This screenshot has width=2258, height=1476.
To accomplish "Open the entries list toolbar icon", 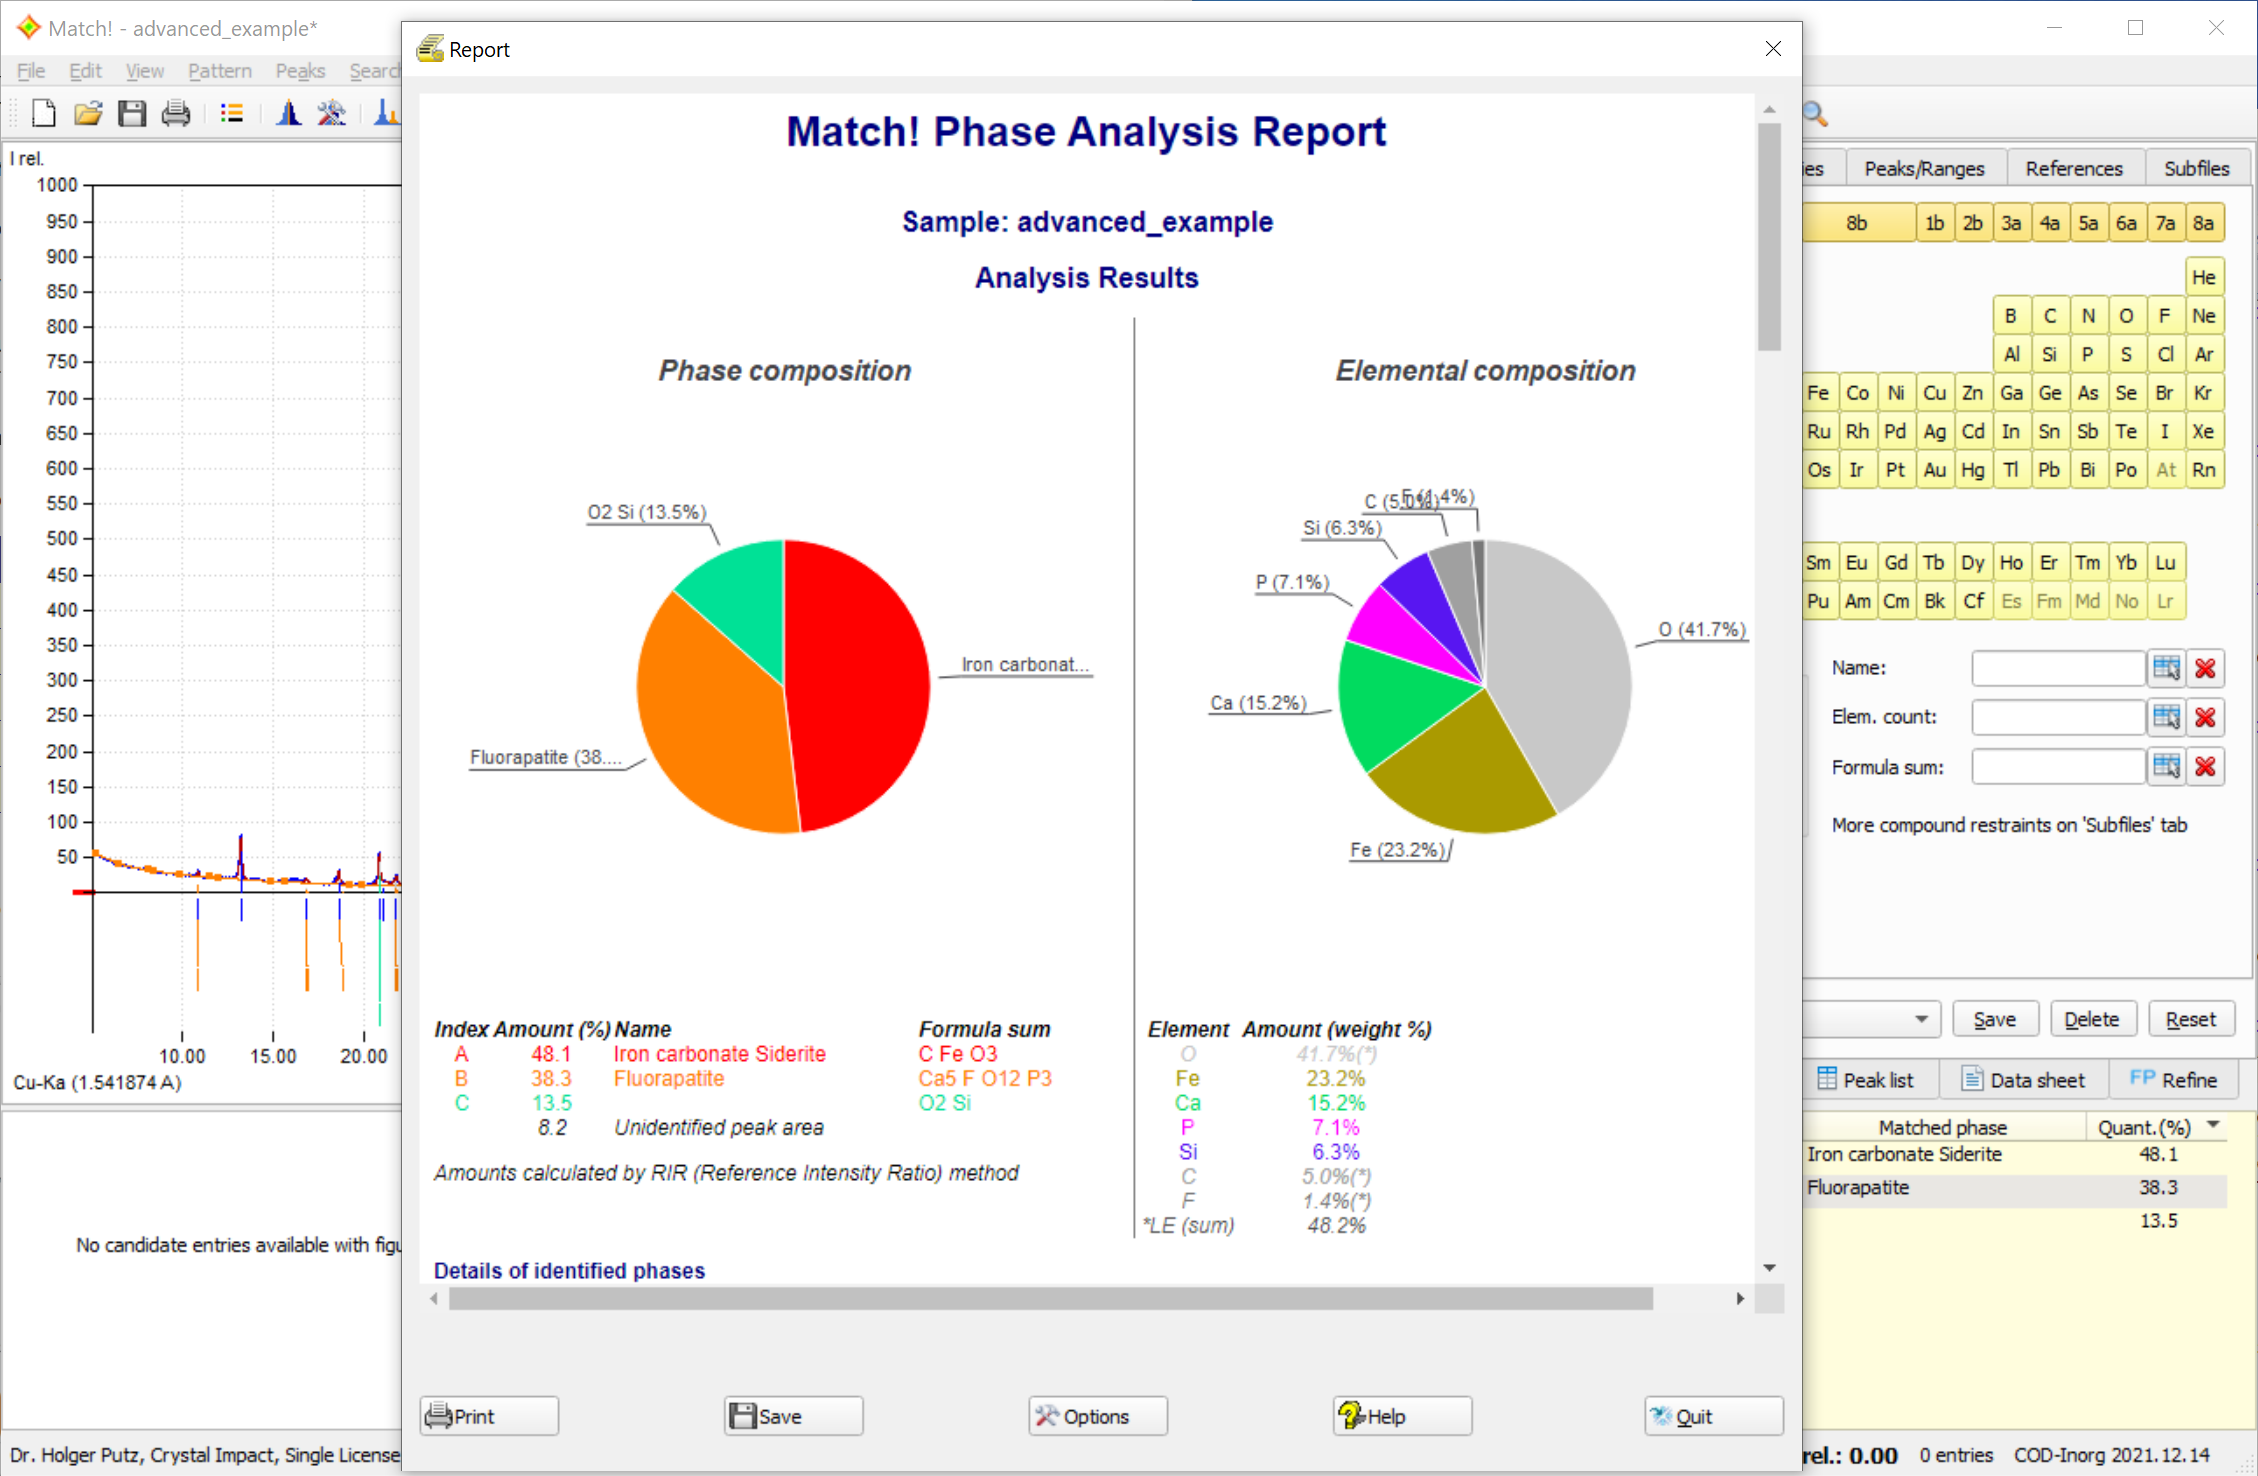I will [231, 113].
